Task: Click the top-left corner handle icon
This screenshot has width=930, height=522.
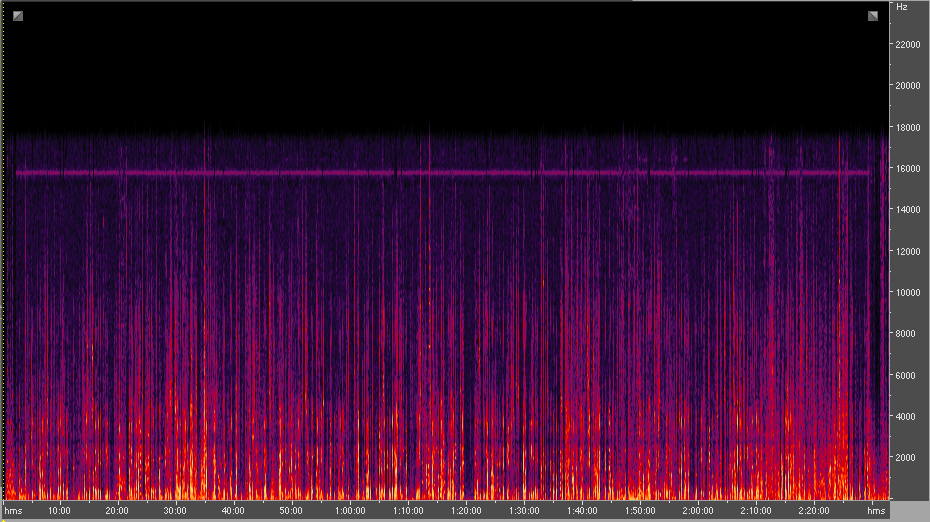Action: [18, 16]
